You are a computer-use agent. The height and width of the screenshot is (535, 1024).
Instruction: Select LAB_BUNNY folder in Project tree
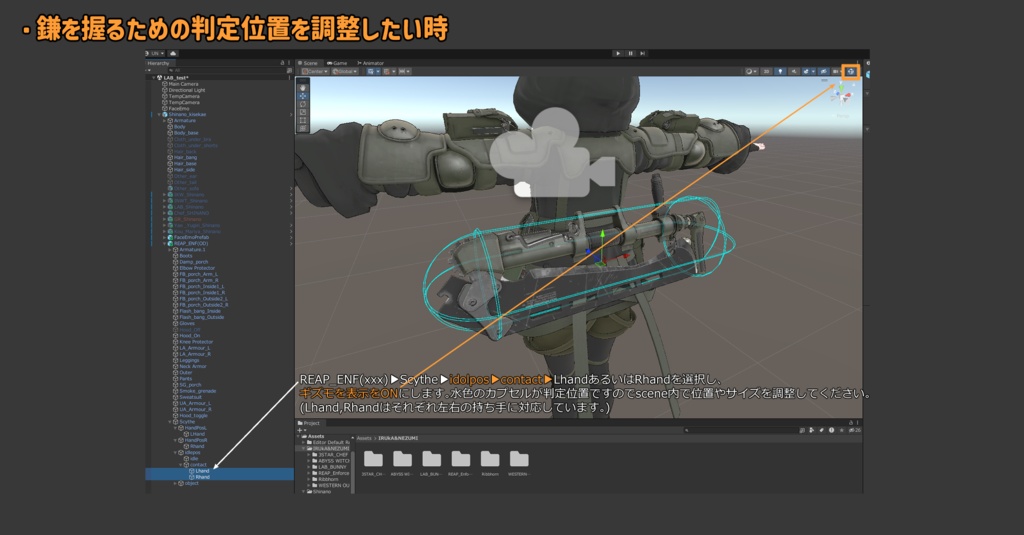pos(332,467)
